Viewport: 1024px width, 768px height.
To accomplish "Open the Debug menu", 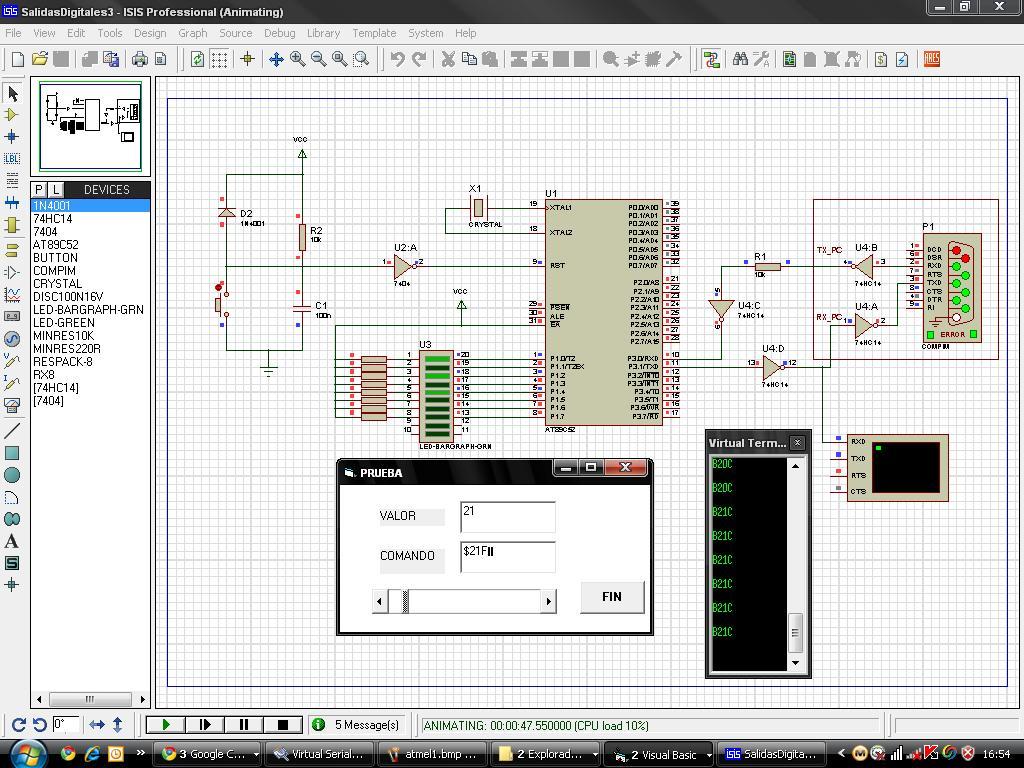I will pyautogui.click(x=279, y=32).
